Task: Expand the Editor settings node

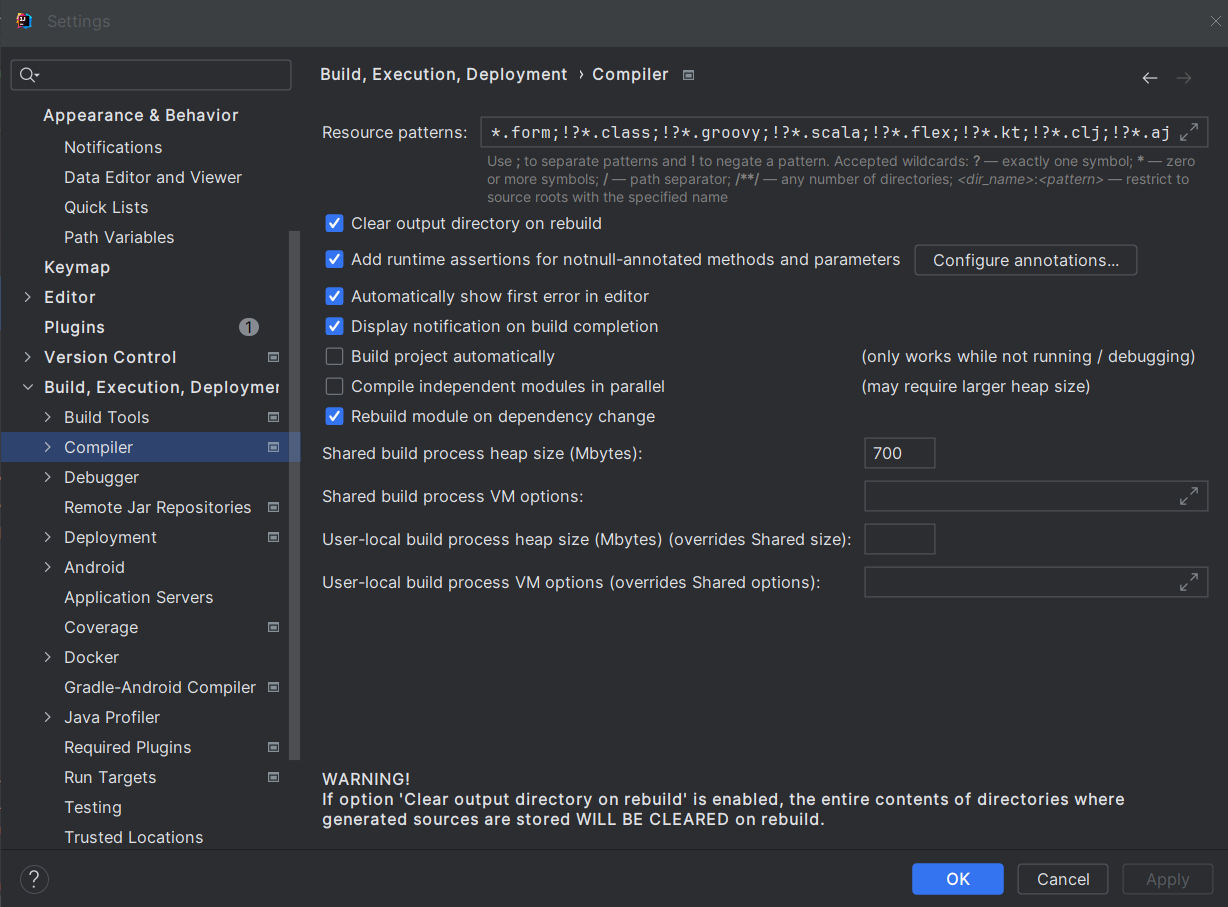Action: 28,297
